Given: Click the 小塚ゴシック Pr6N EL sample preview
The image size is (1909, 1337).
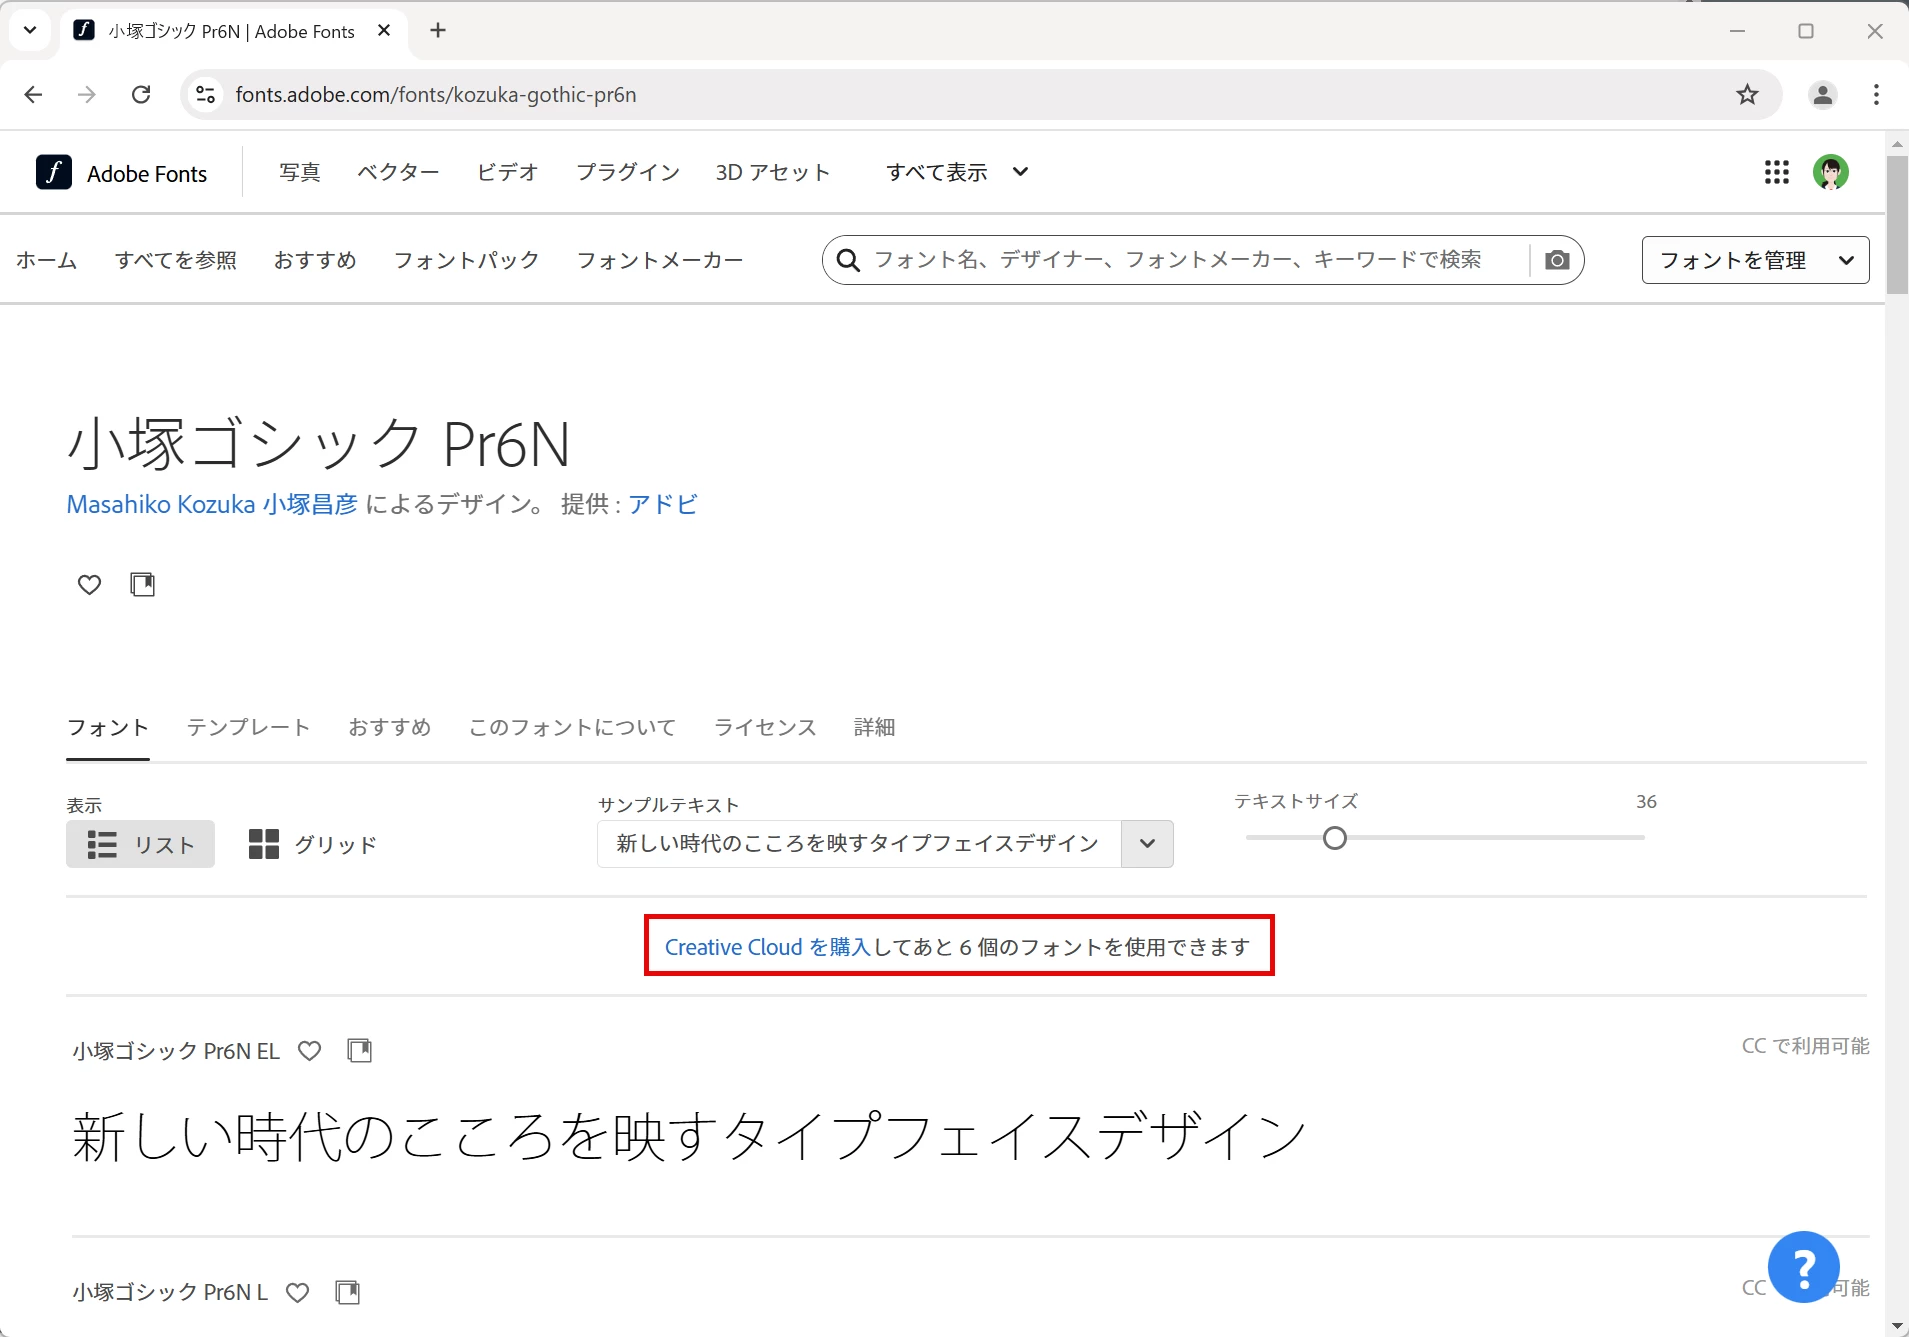Looking at the screenshot, I should point(690,1136).
